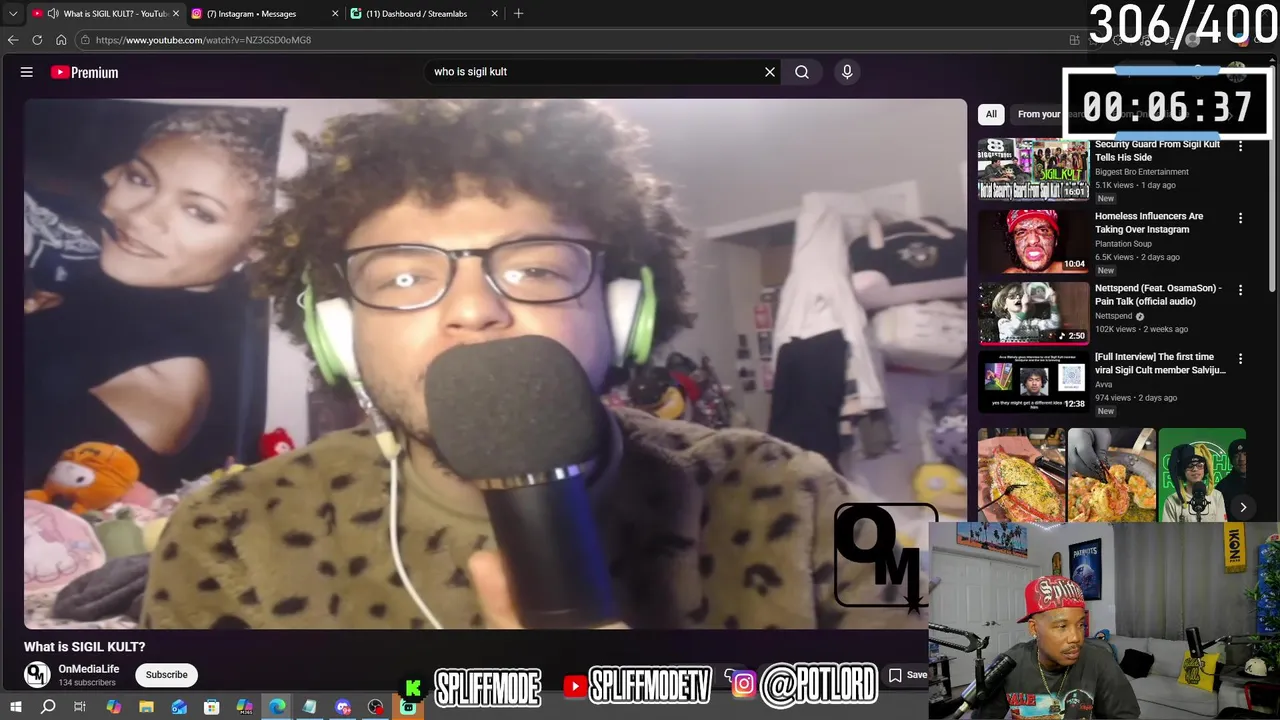Open Discord from the taskbar

pos(343,707)
